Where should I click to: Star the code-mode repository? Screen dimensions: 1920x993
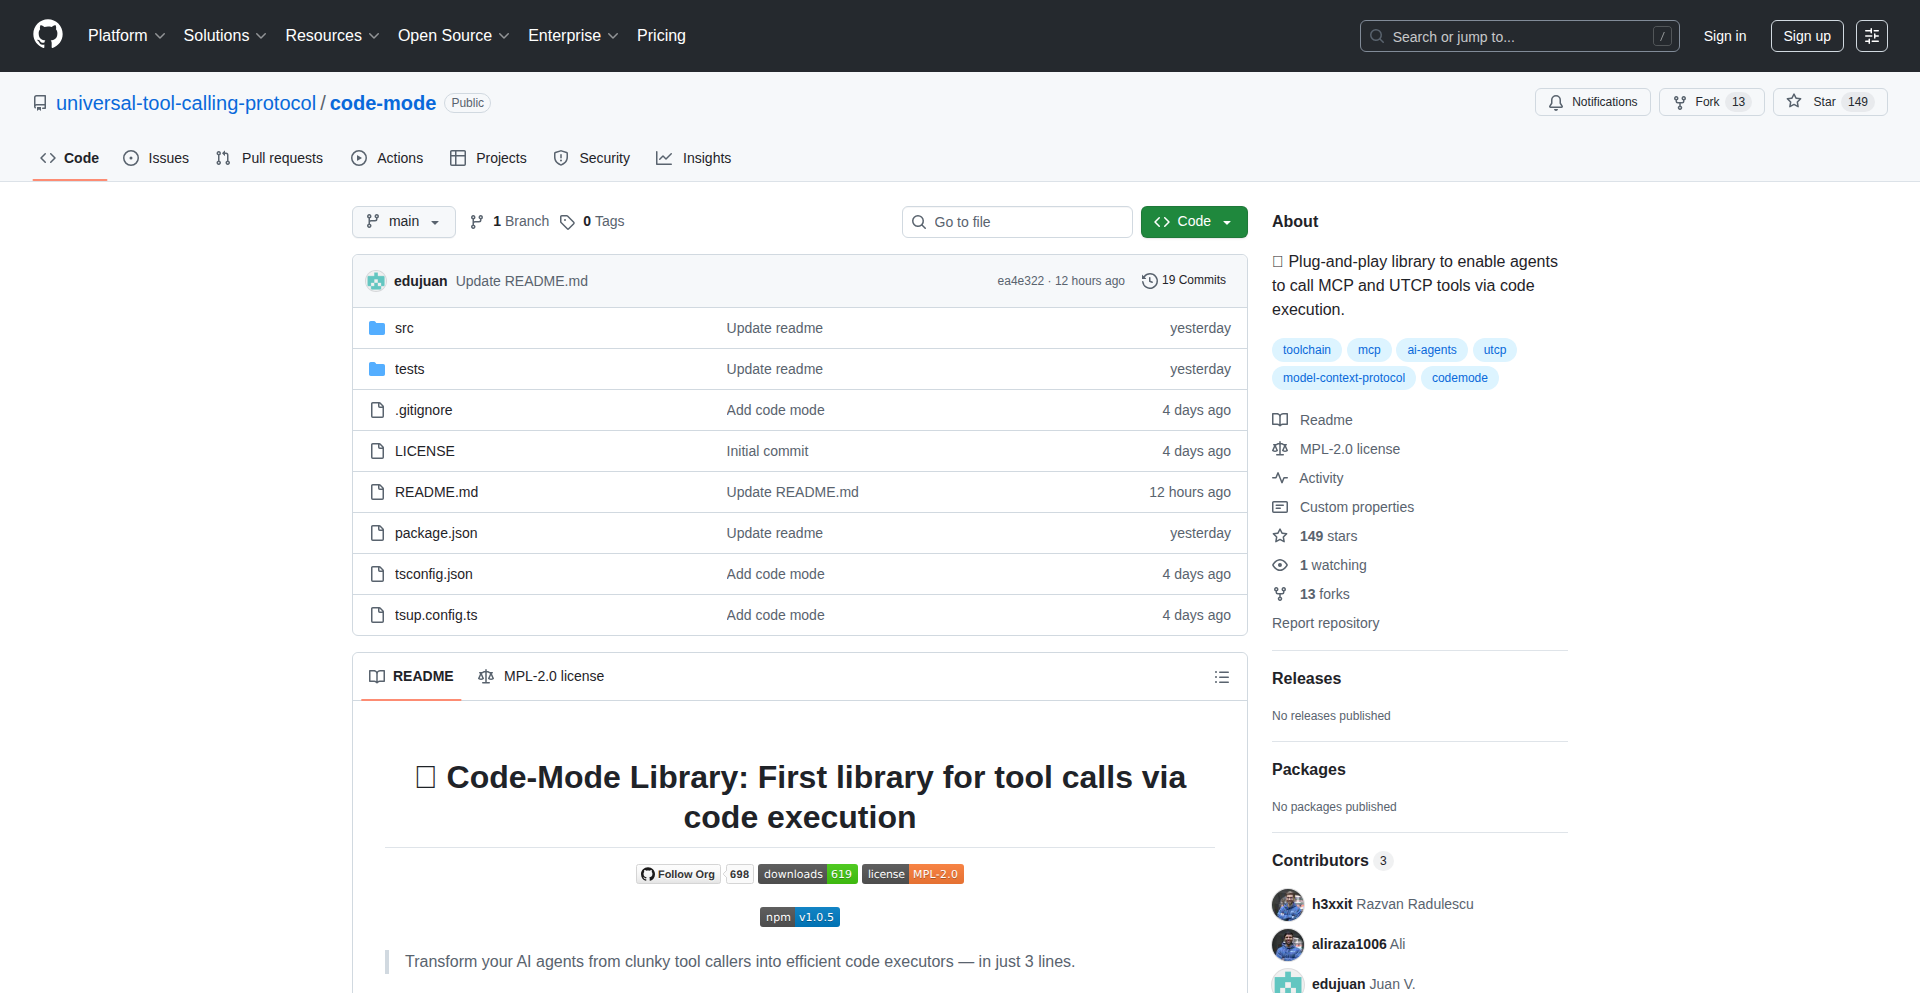1829,101
